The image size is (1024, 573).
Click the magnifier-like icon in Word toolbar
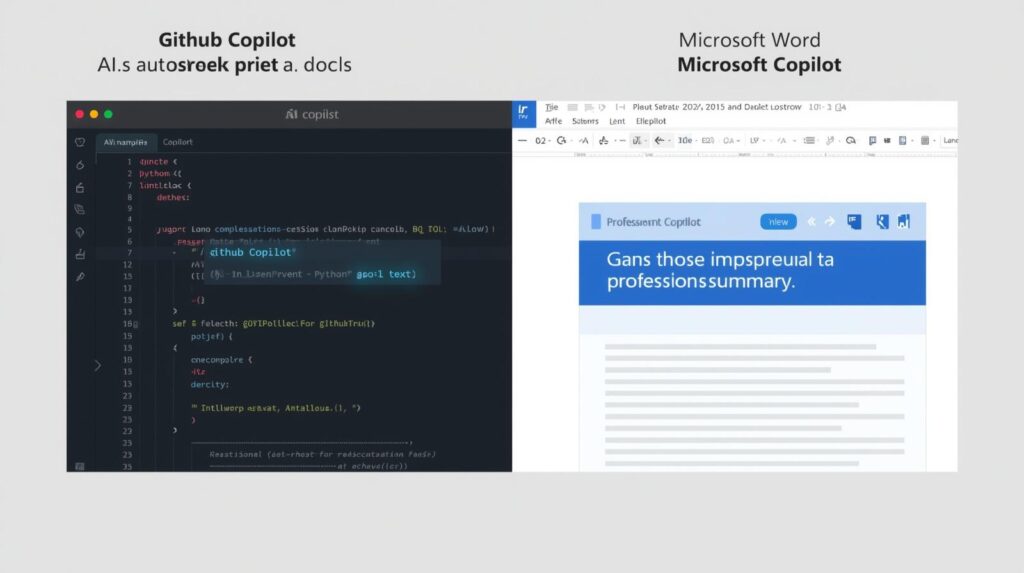click(850, 140)
